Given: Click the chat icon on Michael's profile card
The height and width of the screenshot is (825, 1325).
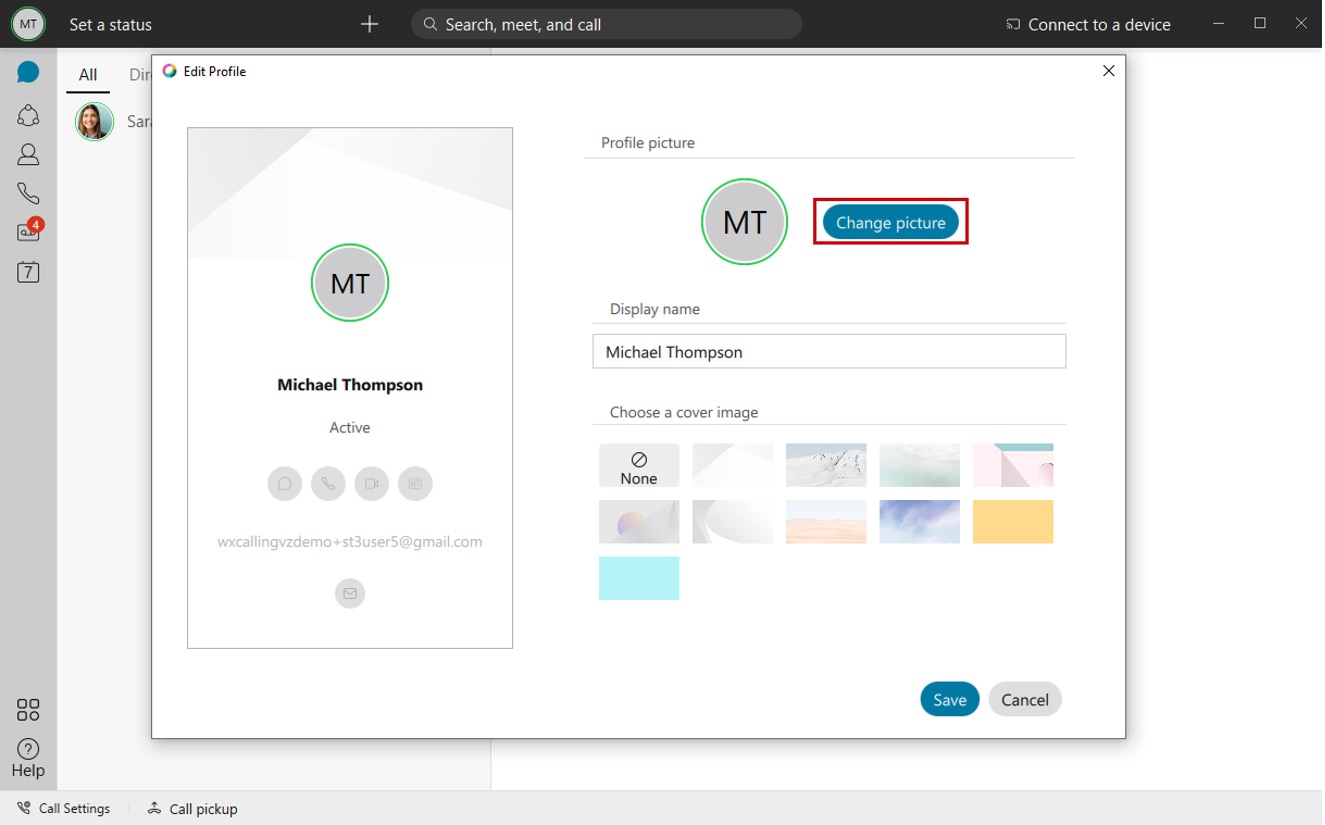Looking at the screenshot, I should 284,483.
